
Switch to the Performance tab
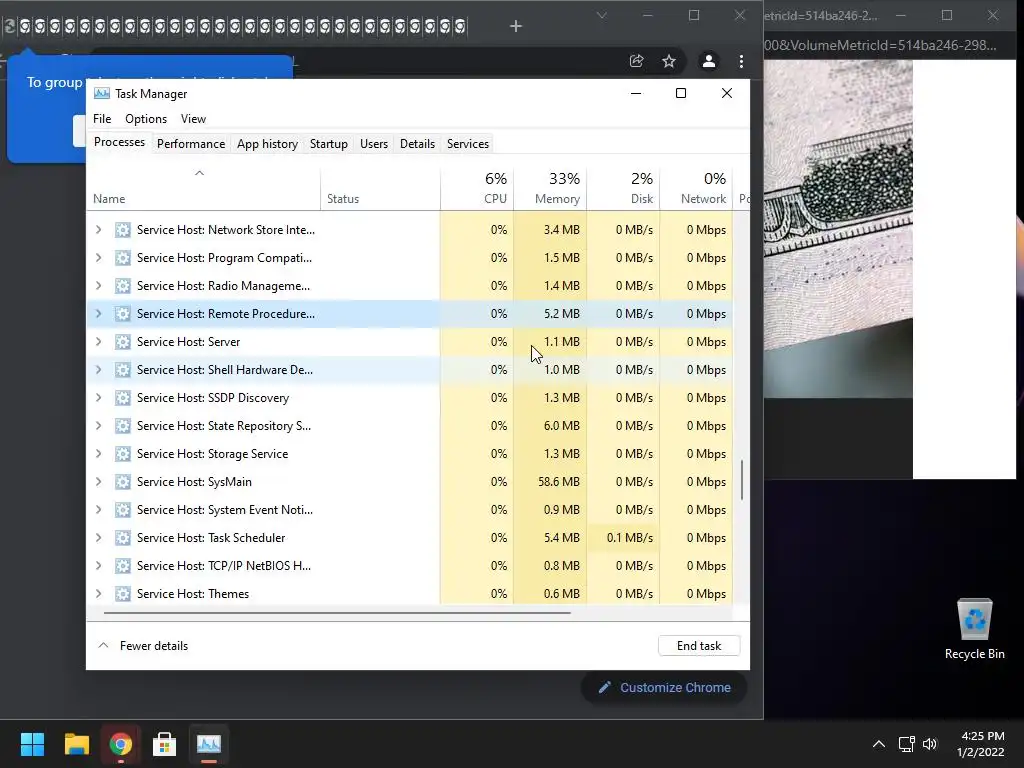191,144
